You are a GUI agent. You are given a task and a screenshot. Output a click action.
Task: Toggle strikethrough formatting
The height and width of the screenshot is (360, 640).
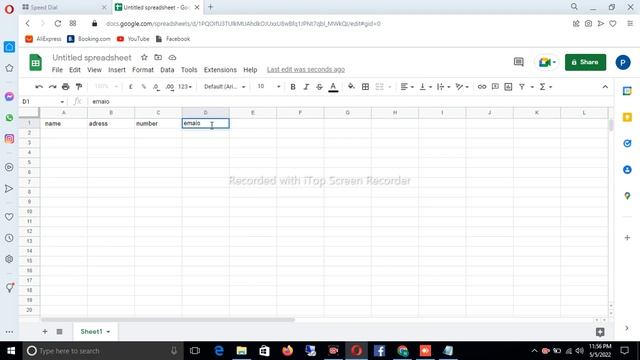tap(319, 87)
